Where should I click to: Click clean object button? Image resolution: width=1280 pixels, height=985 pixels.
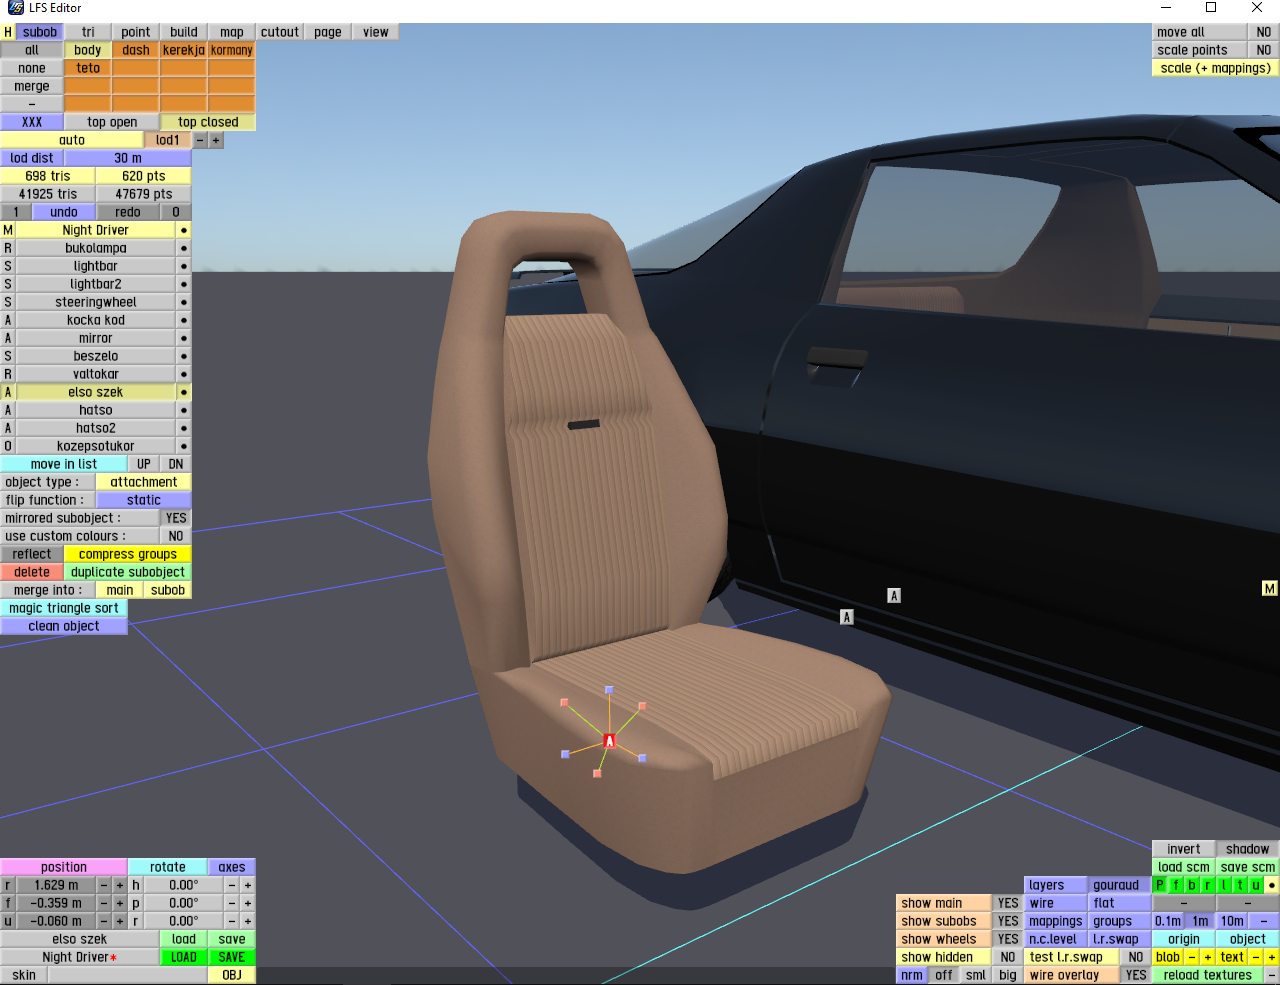(64, 626)
